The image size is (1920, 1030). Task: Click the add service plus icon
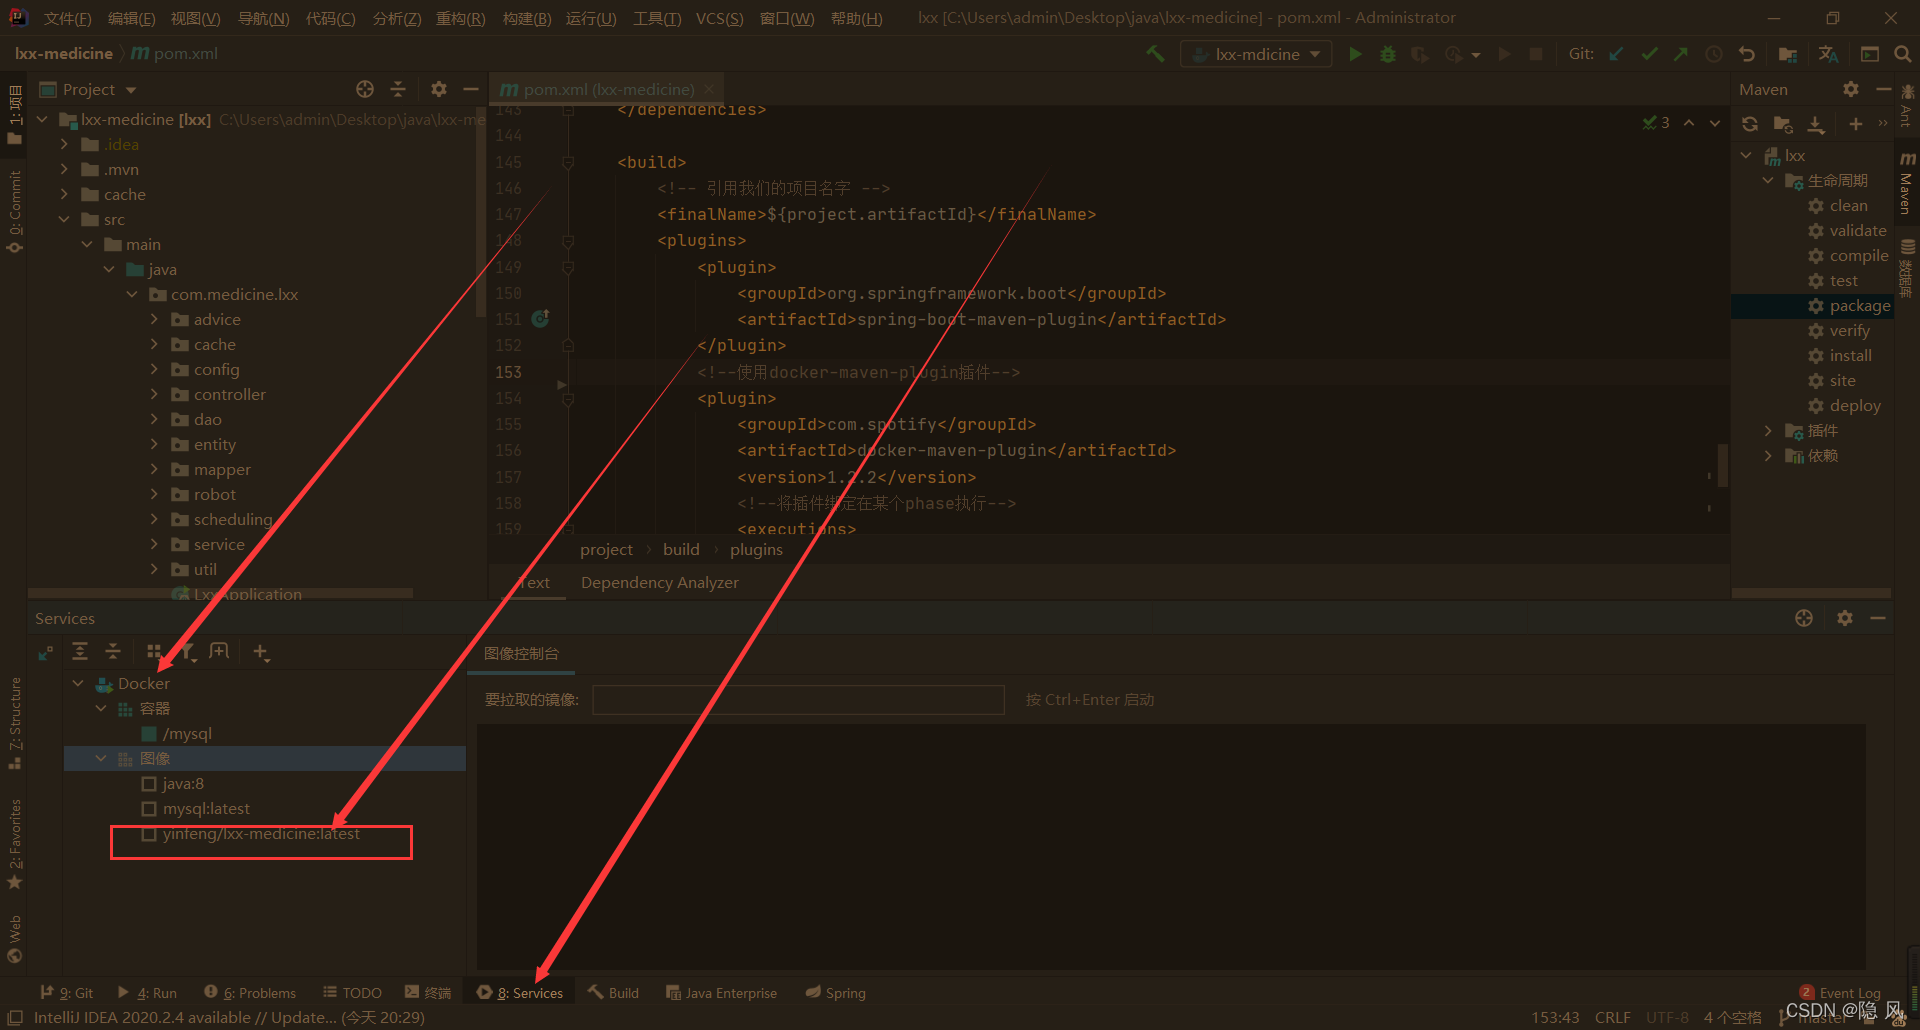(x=261, y=652)
